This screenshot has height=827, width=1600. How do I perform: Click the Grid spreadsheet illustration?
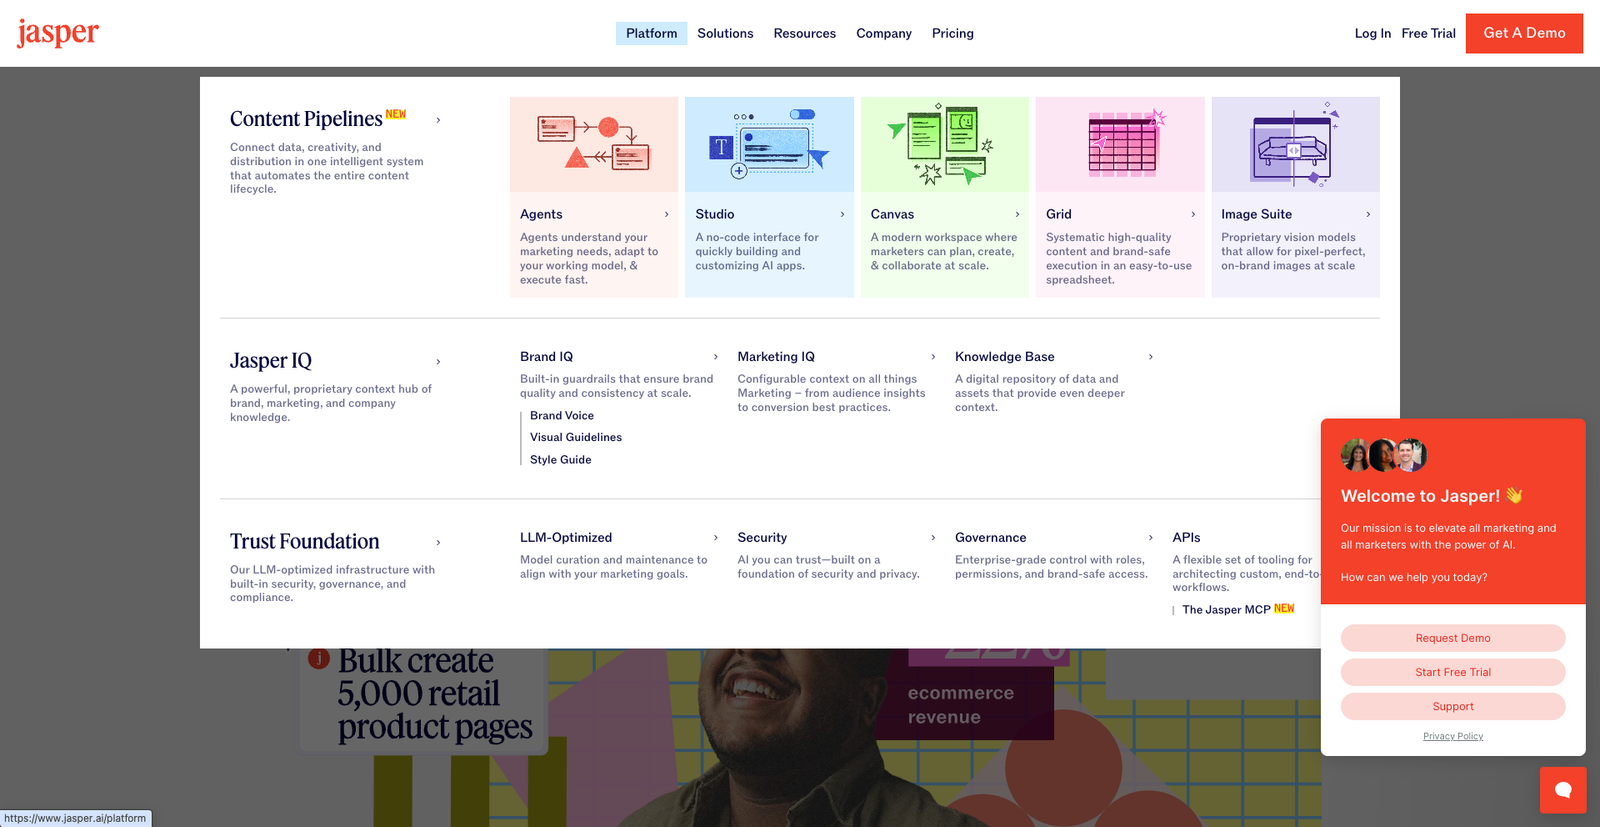click(x=1120, y=144)
